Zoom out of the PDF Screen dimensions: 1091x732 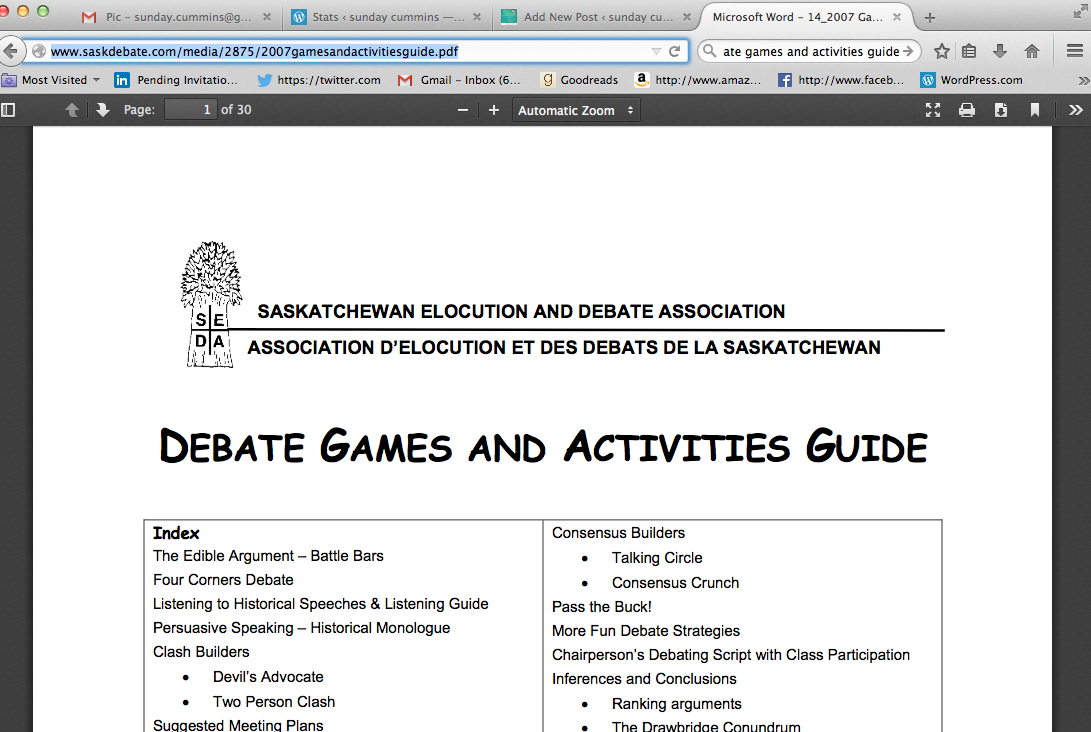463,110
